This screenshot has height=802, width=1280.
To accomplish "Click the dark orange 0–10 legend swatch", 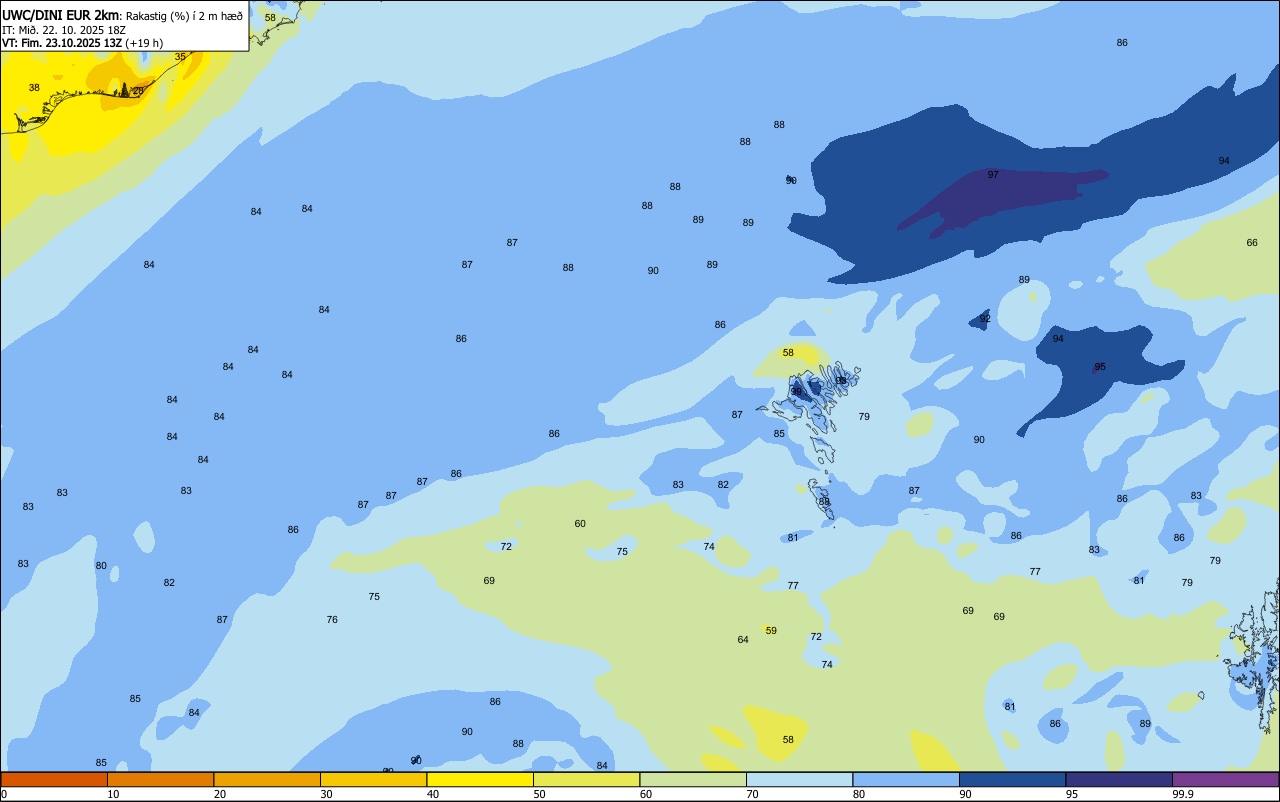I will pos(54,780).
